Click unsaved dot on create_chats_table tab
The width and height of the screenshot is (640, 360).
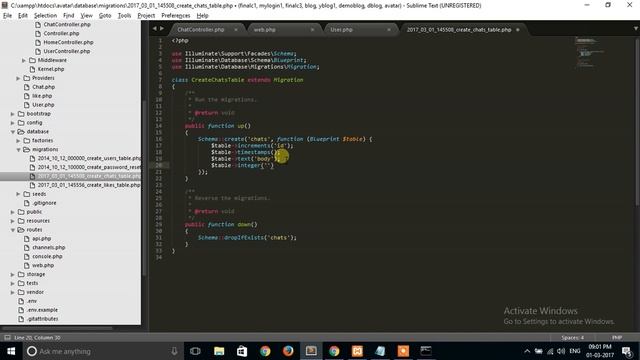point(518,30)
